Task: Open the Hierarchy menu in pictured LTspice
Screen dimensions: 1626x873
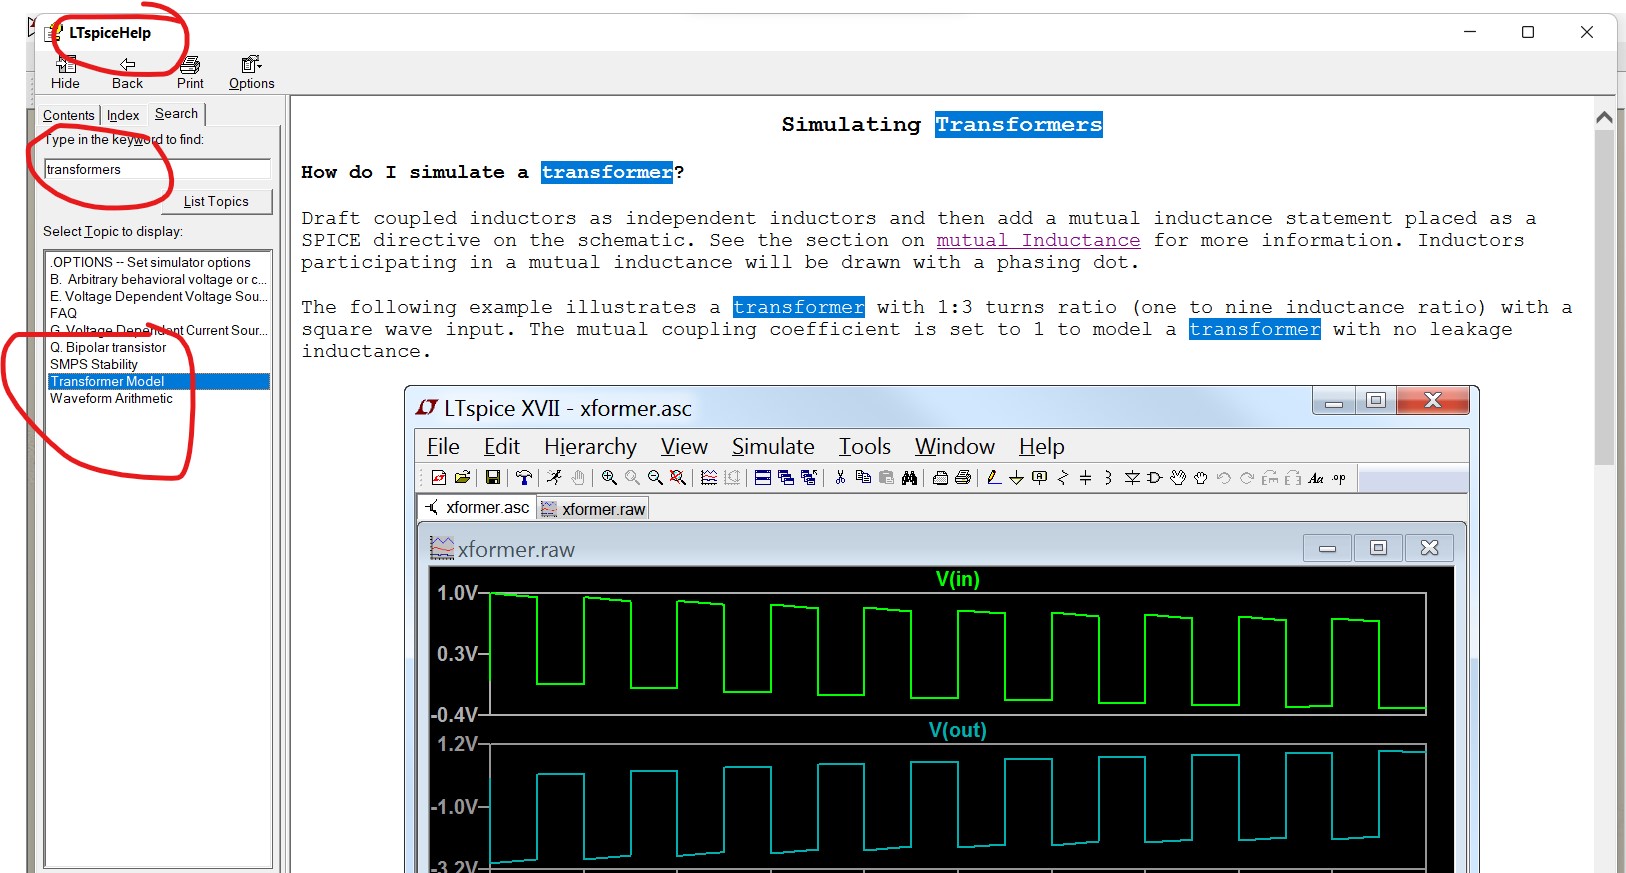Action: [x=590, y=446]
